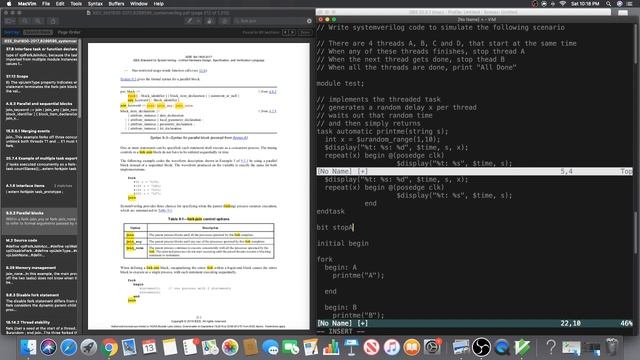Click Preview zoom in button
Screen dimensions: 640x360
pyautogui.click(x=38, y=21)
